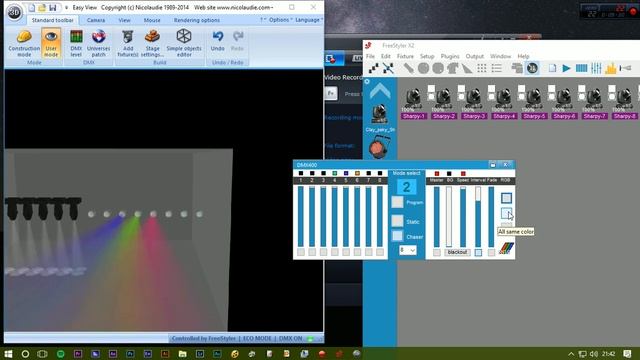Toggle the Chaser mode checkbox
Viewport: 640px width, 360px height.
[397, 236]
